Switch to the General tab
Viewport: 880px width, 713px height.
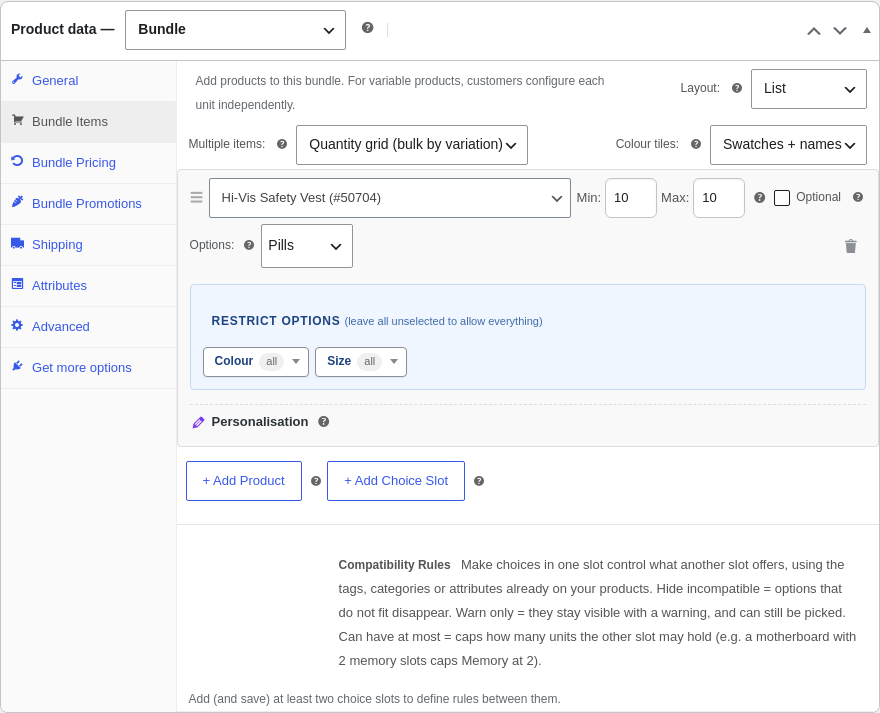point(89,81)
